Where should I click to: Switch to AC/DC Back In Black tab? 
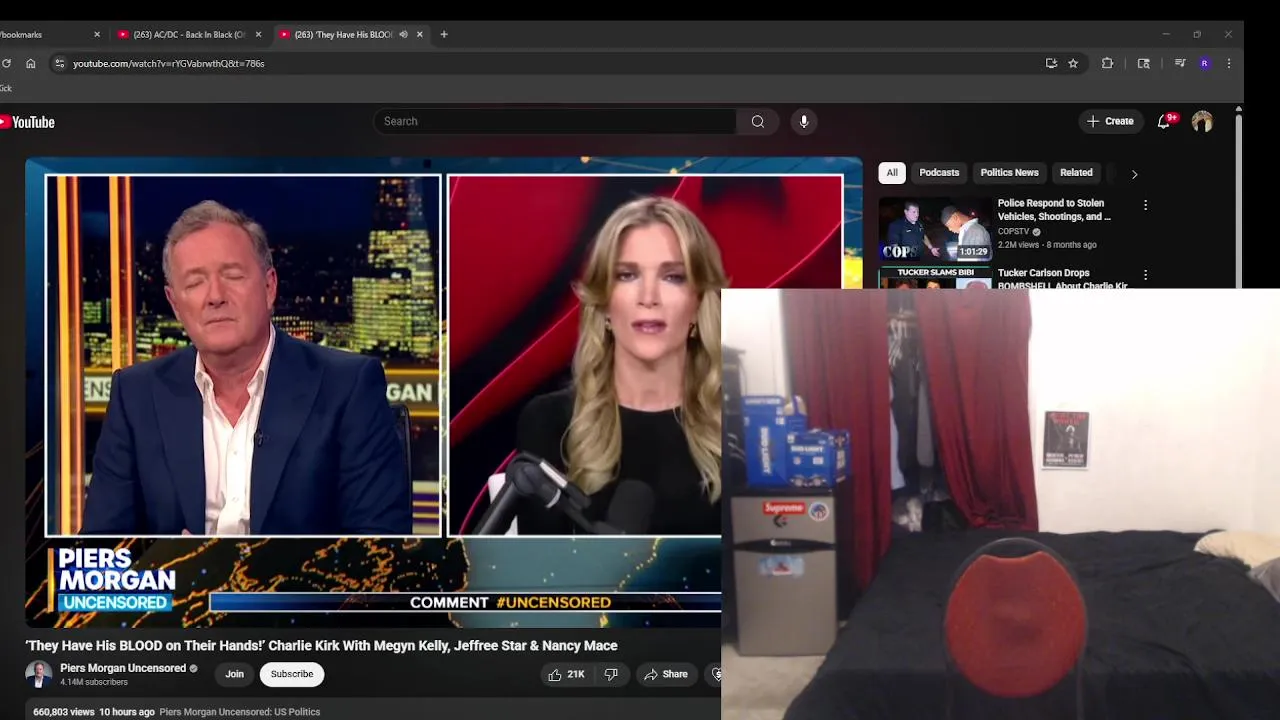pos(189,34)
